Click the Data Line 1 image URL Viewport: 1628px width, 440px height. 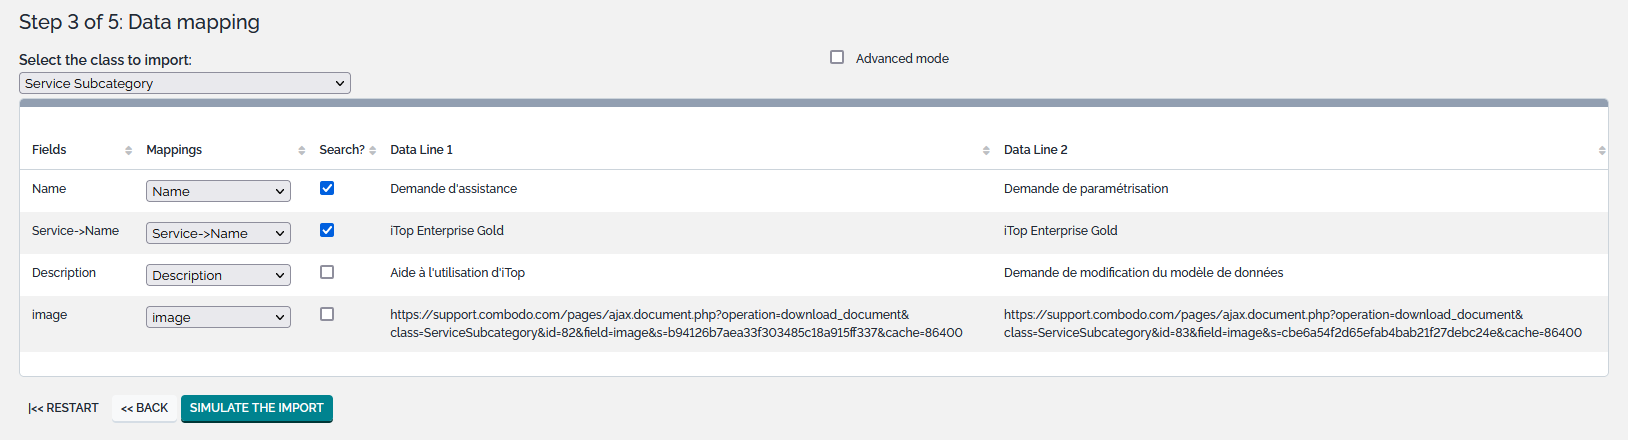[676, 323]
